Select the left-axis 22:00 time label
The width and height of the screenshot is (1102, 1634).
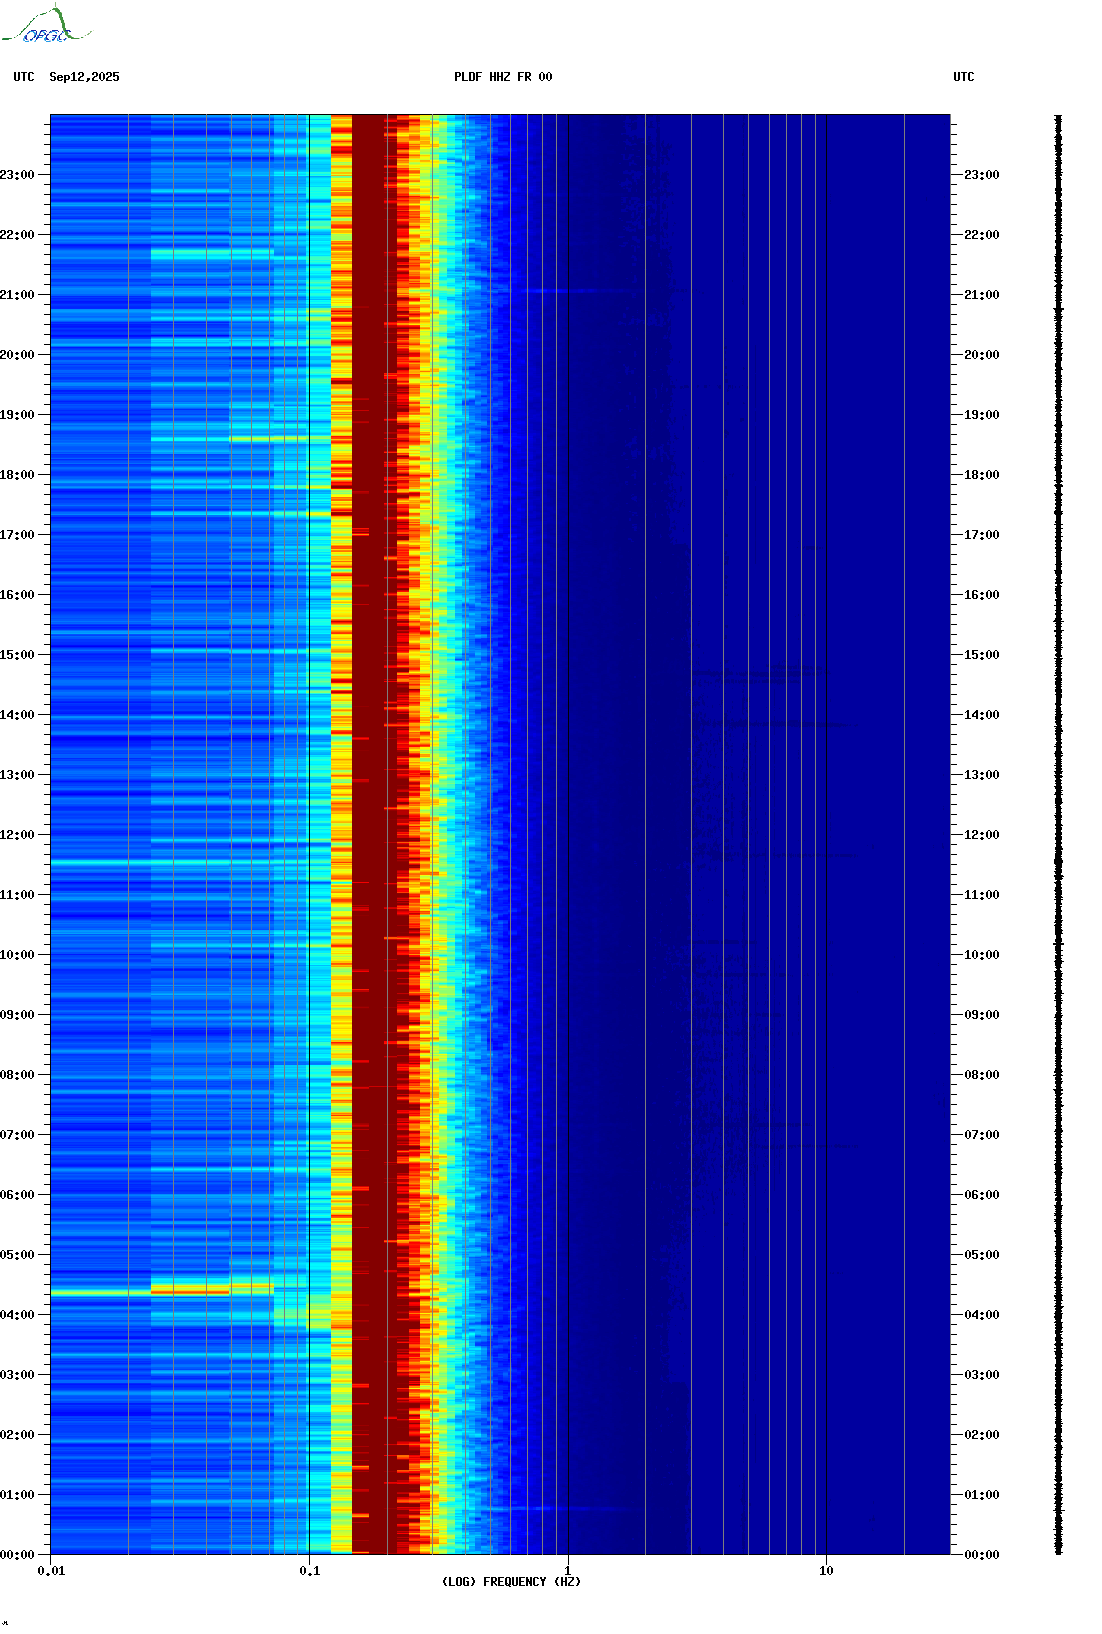pos(17,235)
